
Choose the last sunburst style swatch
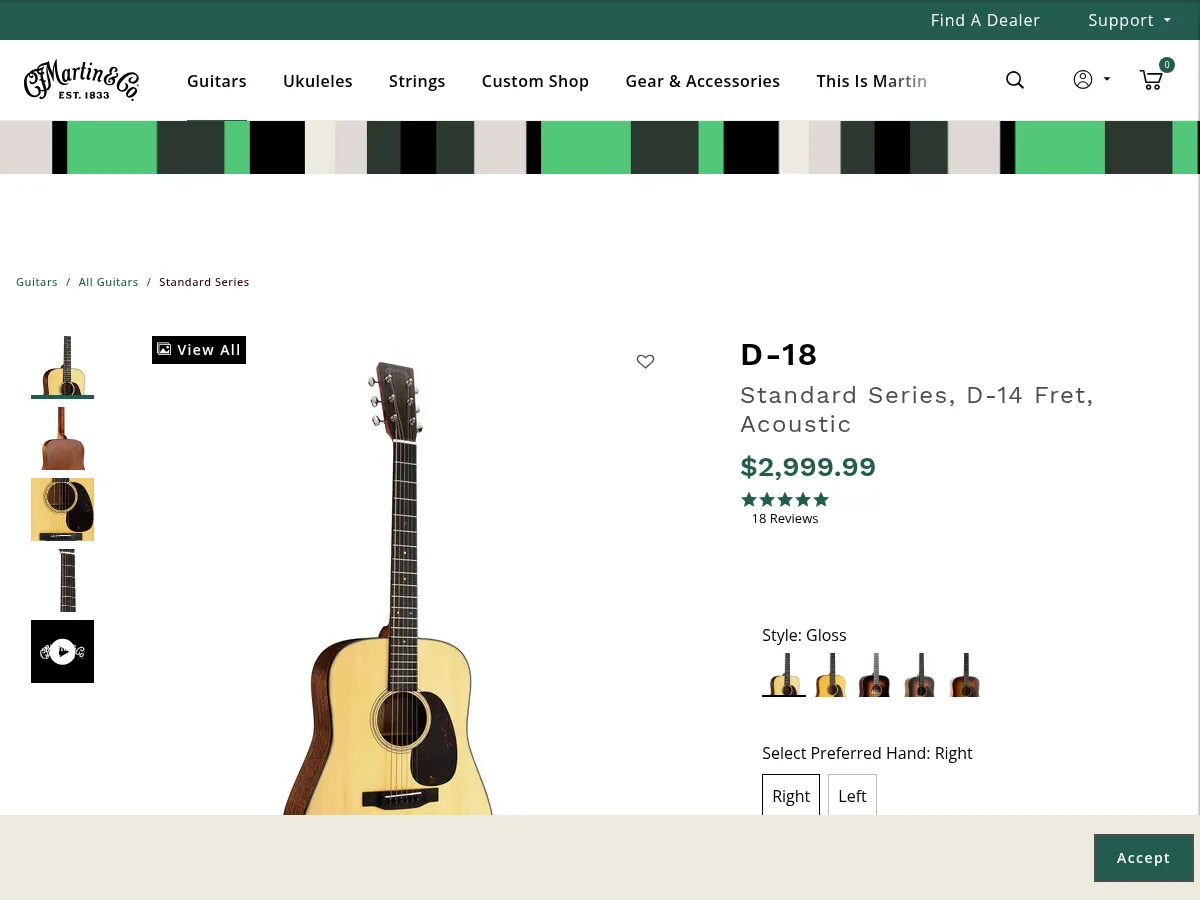coord(964,675)
